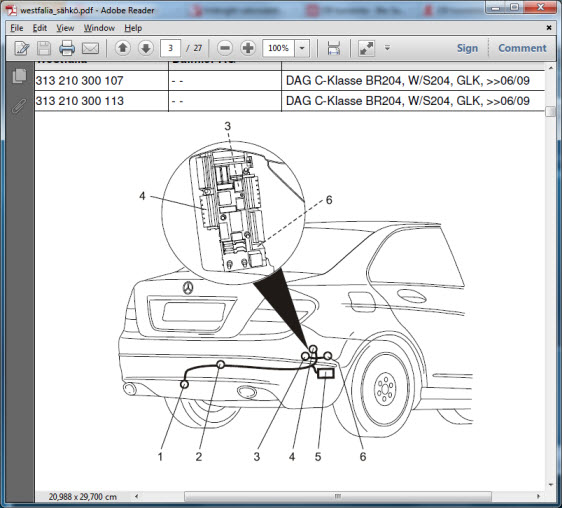Open the Comment pane
562x508 pixels.
coord(522,48)
